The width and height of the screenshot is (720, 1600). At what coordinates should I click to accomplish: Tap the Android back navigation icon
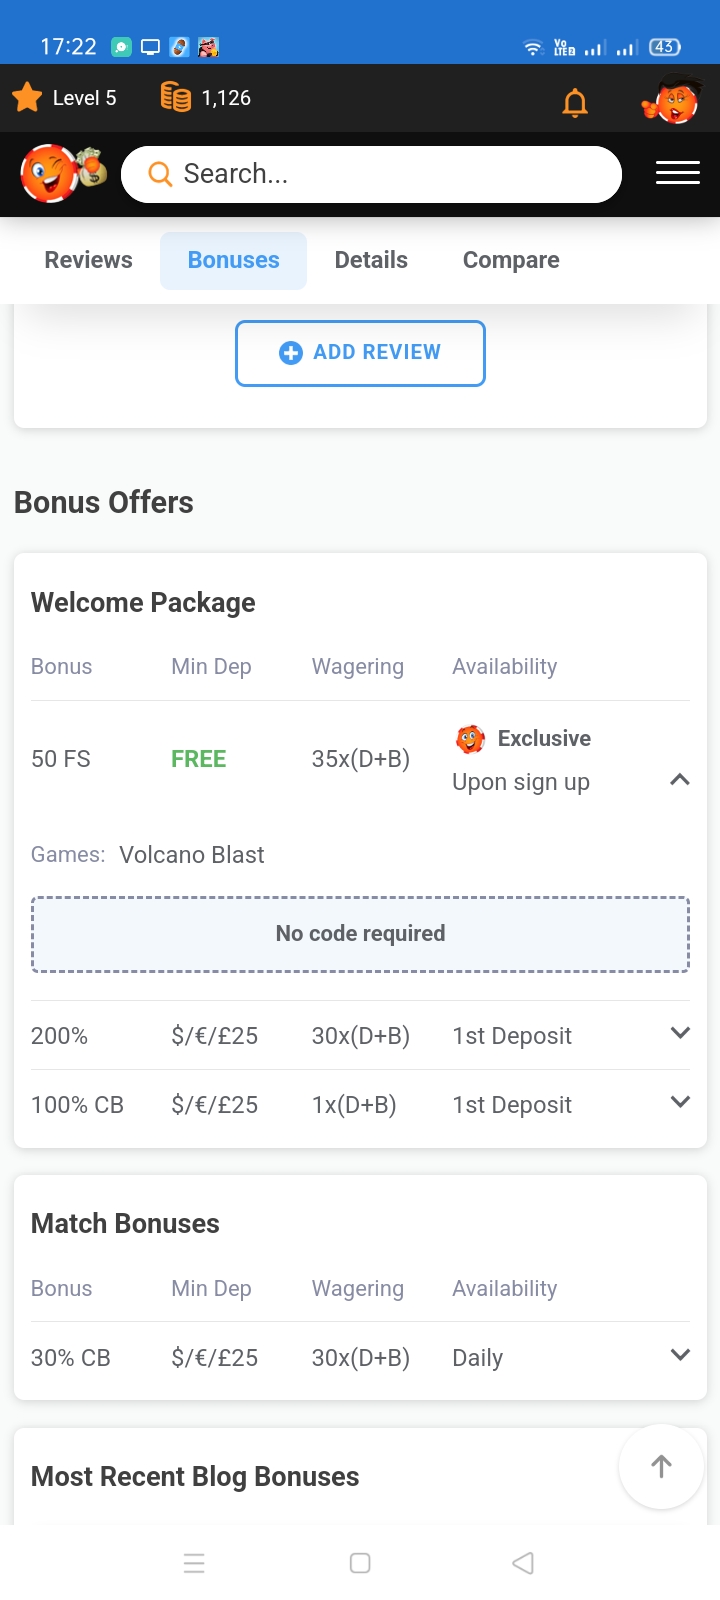522,1563
